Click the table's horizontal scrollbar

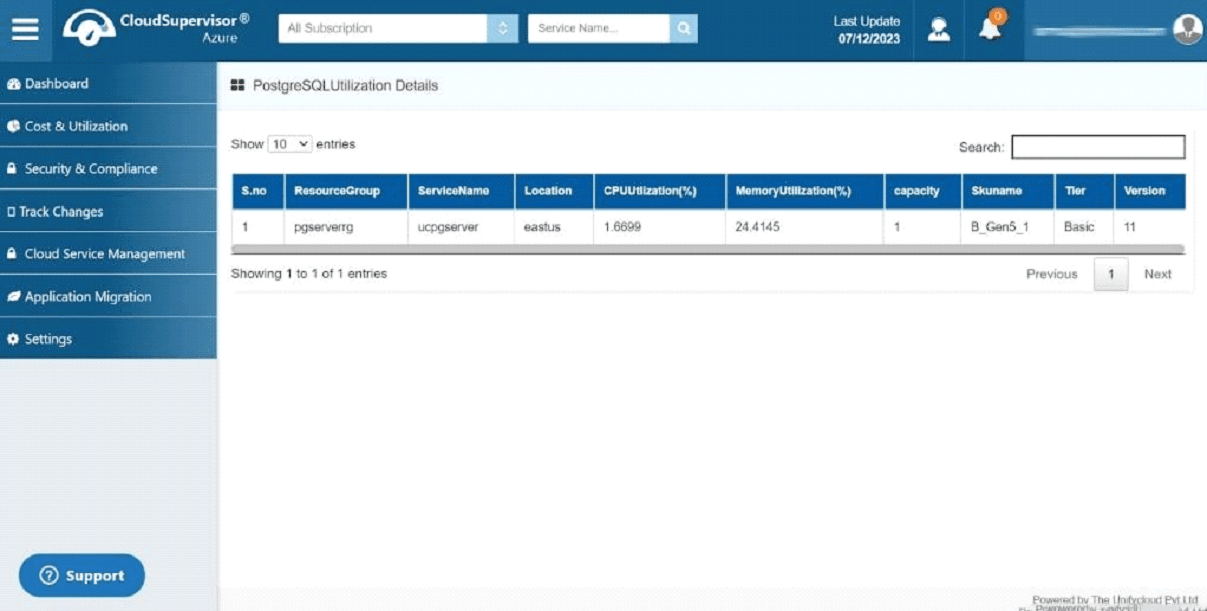click(708, 248)
